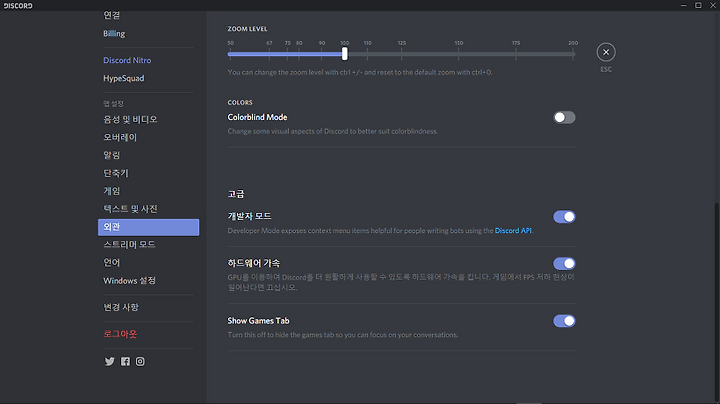Set zoom slider to 67 mark
720x404 pixels.
269,54
